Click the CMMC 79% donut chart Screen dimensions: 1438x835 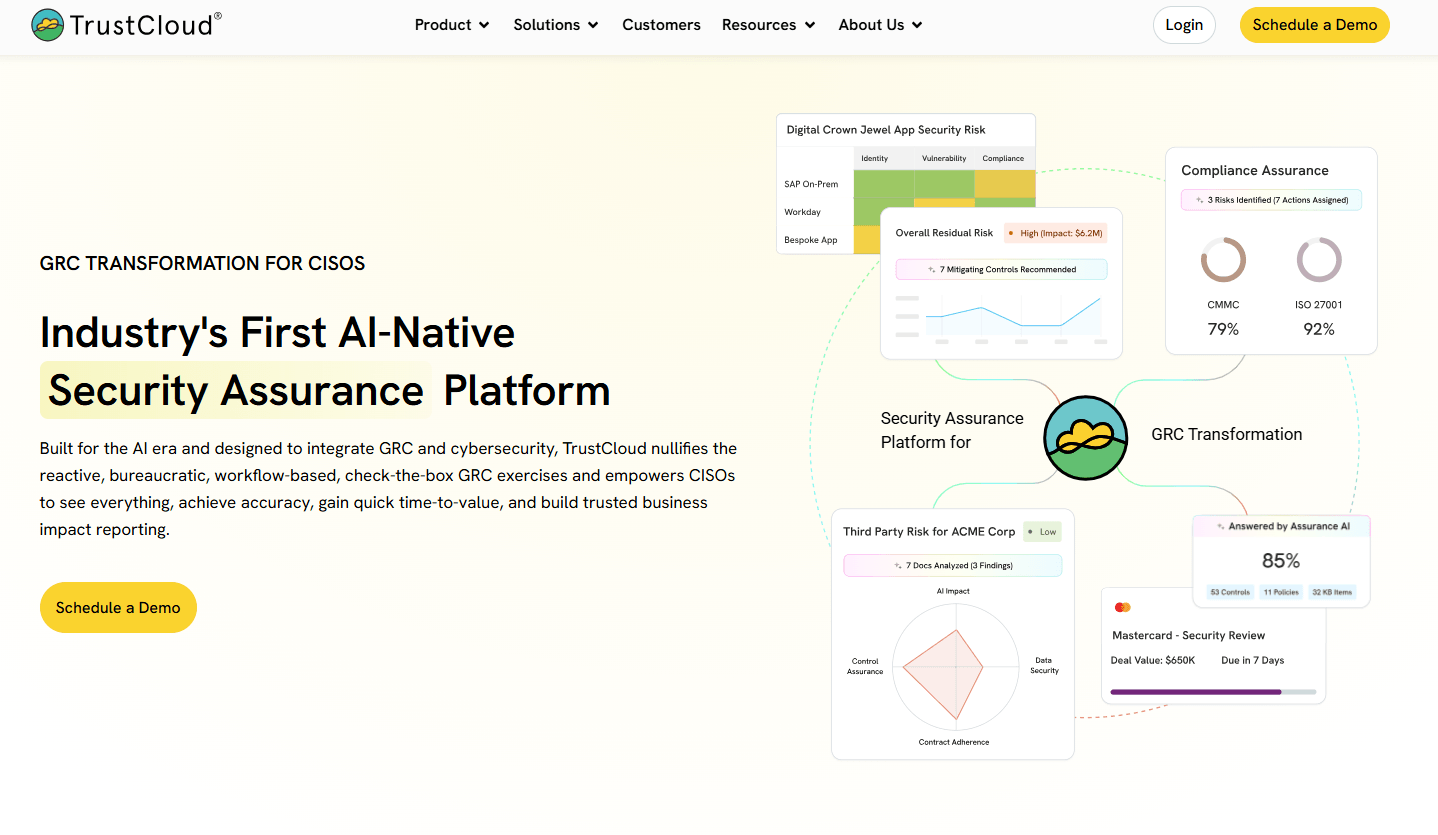point(1223,260)
